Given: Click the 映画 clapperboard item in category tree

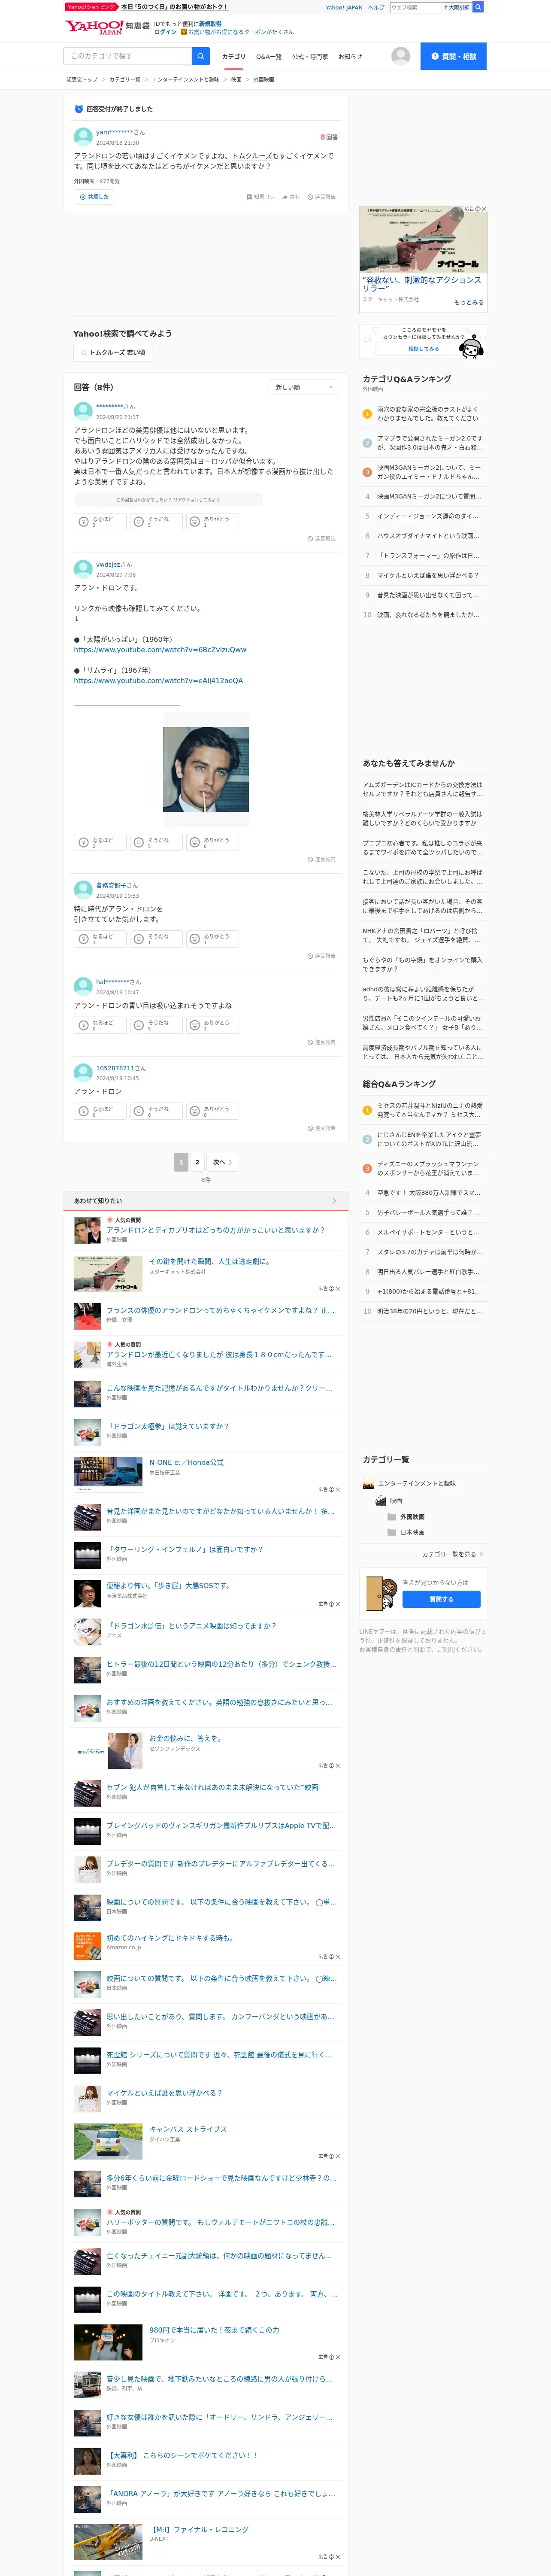Looking at the screenshot, I should click(x=389, y=1501).
